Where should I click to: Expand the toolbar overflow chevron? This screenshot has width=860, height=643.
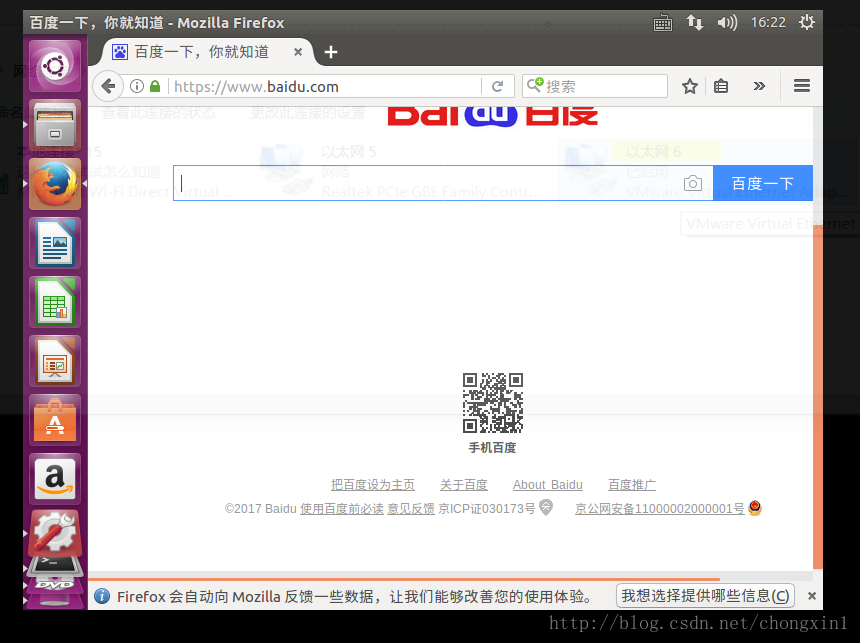[759, 86]
